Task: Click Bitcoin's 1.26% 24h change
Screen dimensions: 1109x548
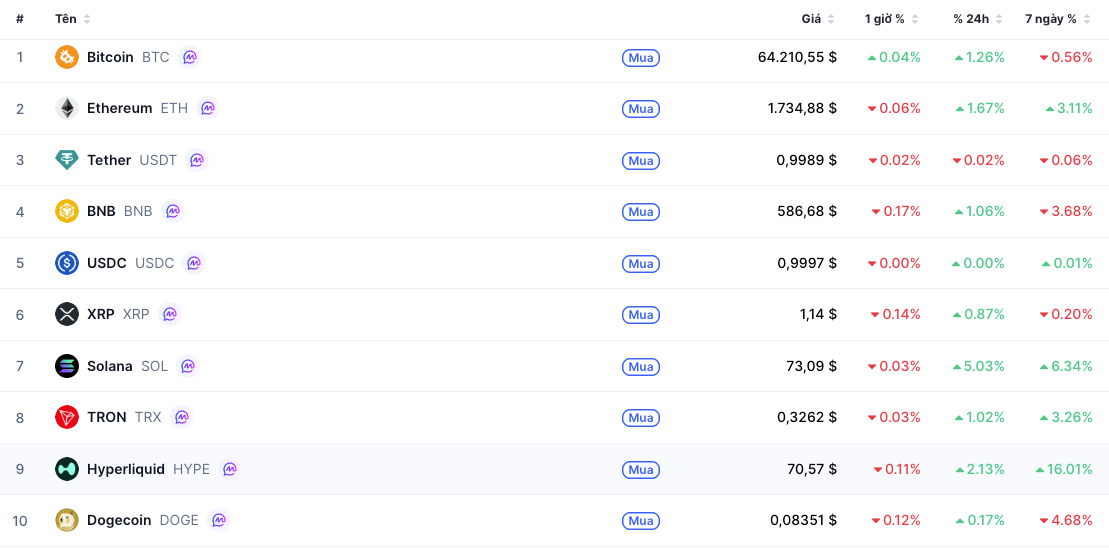Action: click(x=980, y=57)
